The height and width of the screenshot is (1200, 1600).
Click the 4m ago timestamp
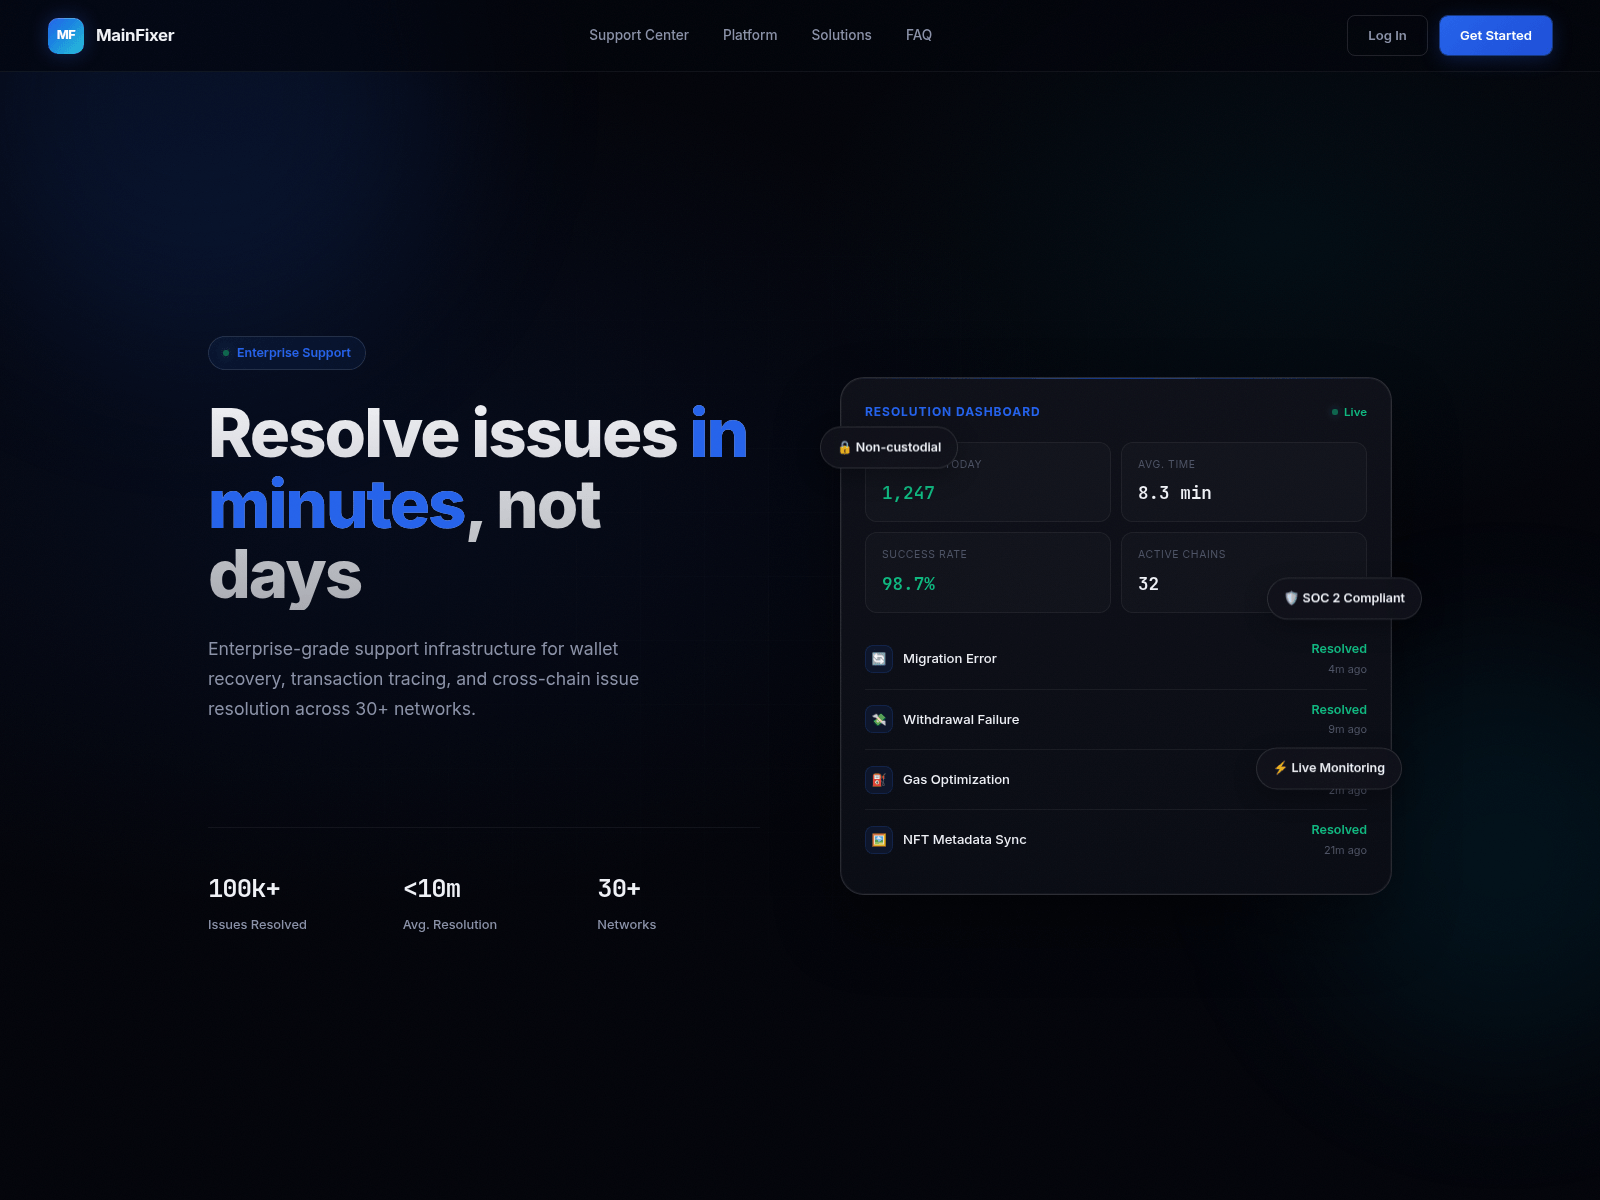click(x=1347, y=670)
